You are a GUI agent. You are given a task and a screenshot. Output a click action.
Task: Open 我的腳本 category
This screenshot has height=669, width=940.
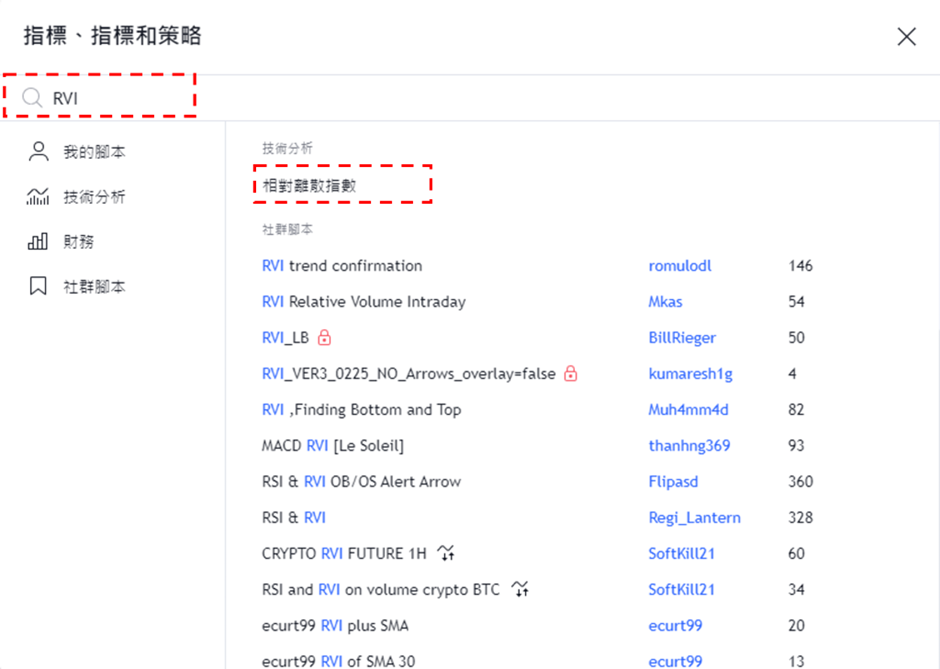coord(94,152)
